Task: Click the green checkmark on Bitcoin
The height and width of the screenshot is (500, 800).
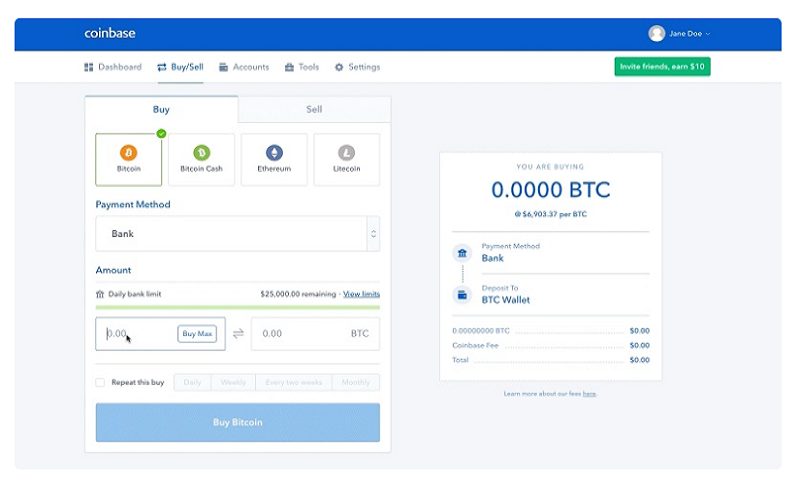Action: tap(161, 134)
